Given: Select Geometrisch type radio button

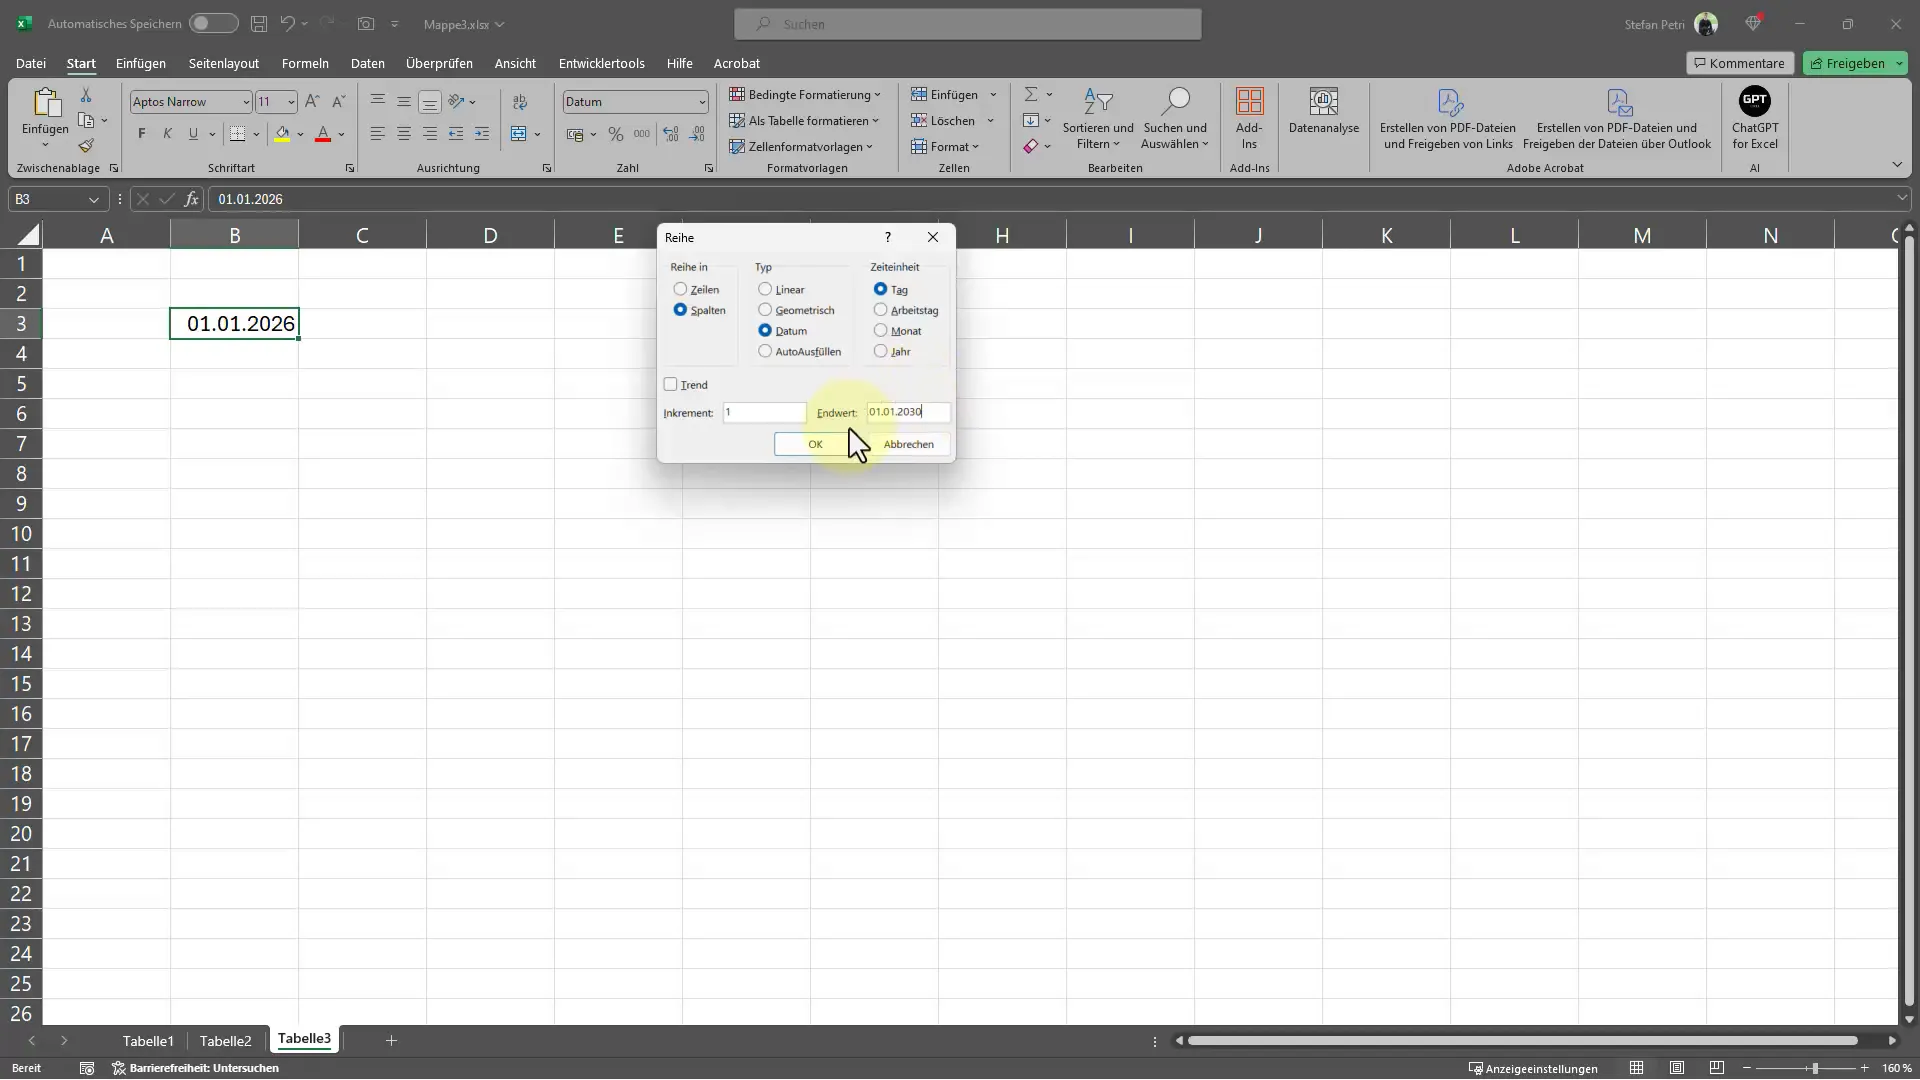Looking at the screenshot, I should coord(765,310).
